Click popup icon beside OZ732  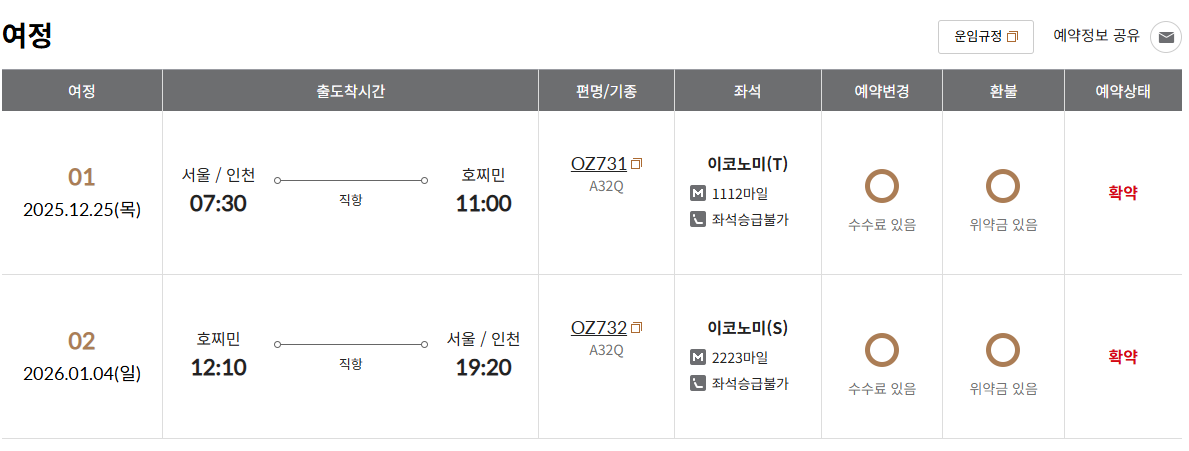click(637, 327)
